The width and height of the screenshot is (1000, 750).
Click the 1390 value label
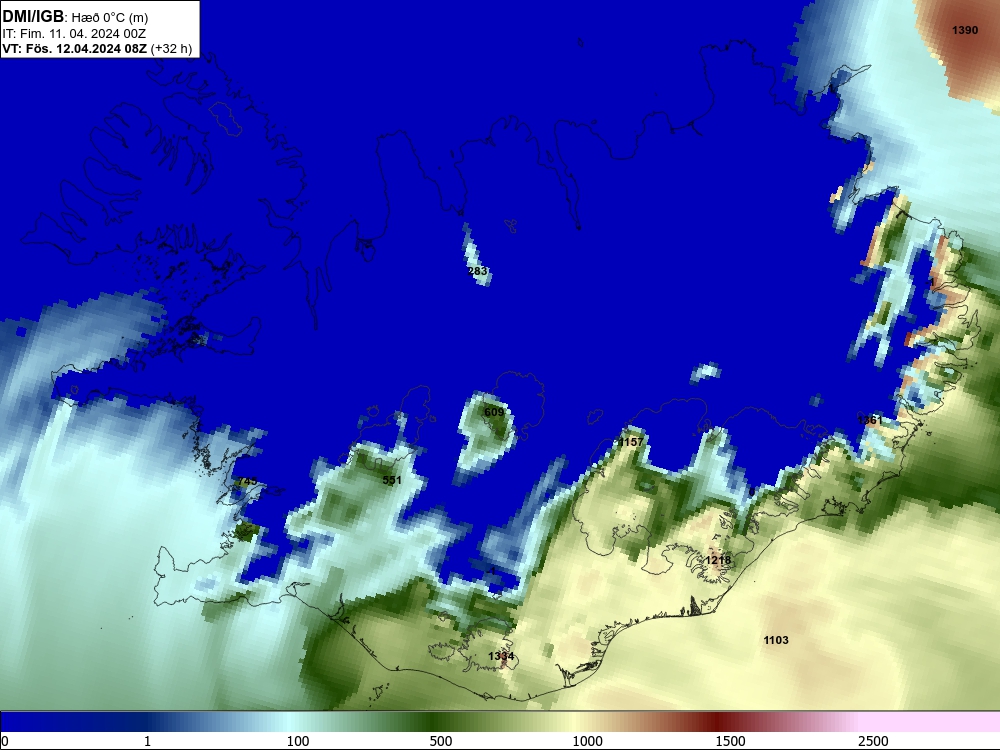[x=964, y=30]
